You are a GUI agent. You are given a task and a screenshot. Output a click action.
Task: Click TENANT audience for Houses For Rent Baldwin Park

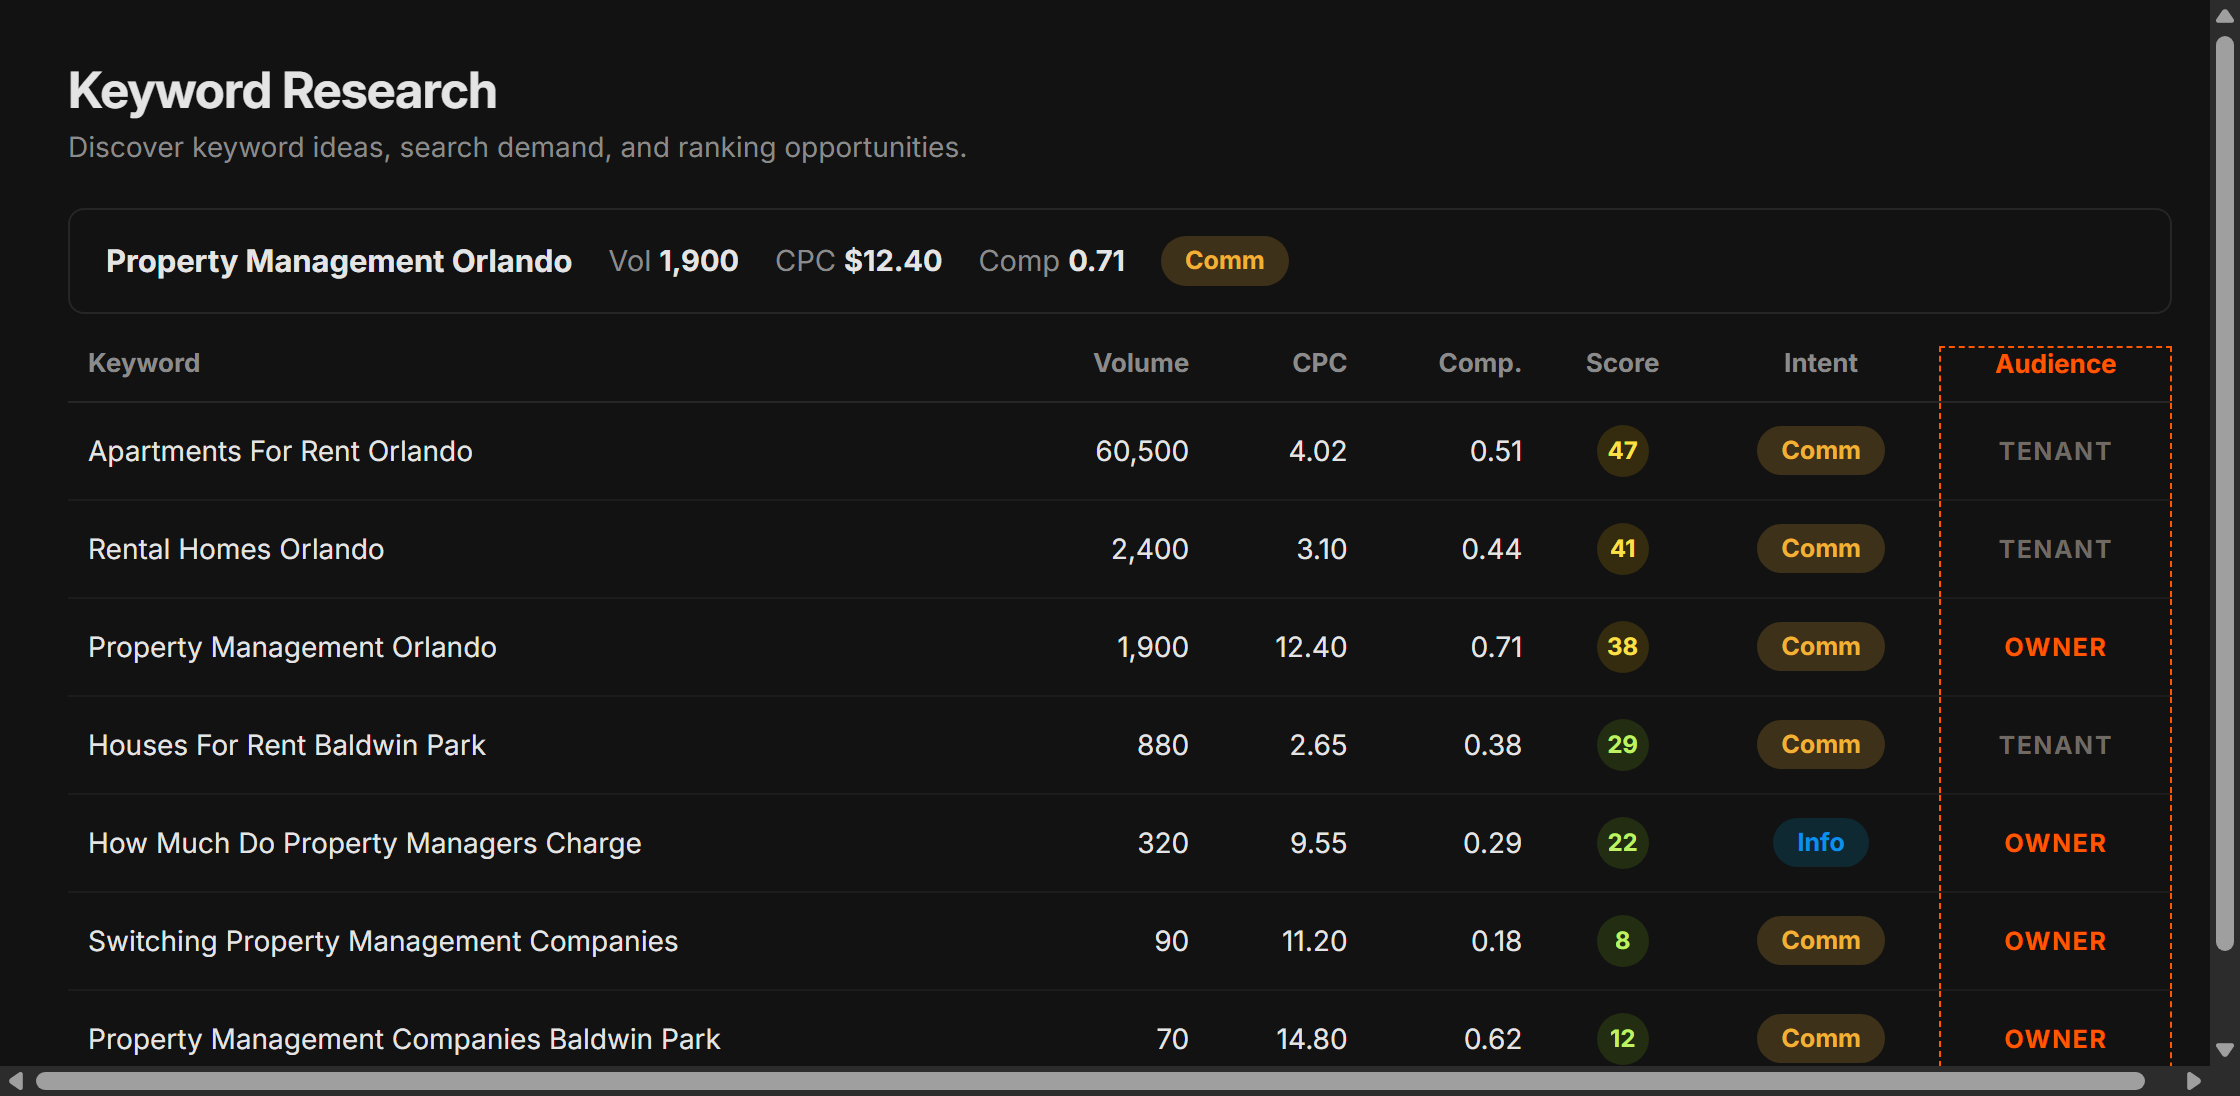click(x=2055, y=746)
